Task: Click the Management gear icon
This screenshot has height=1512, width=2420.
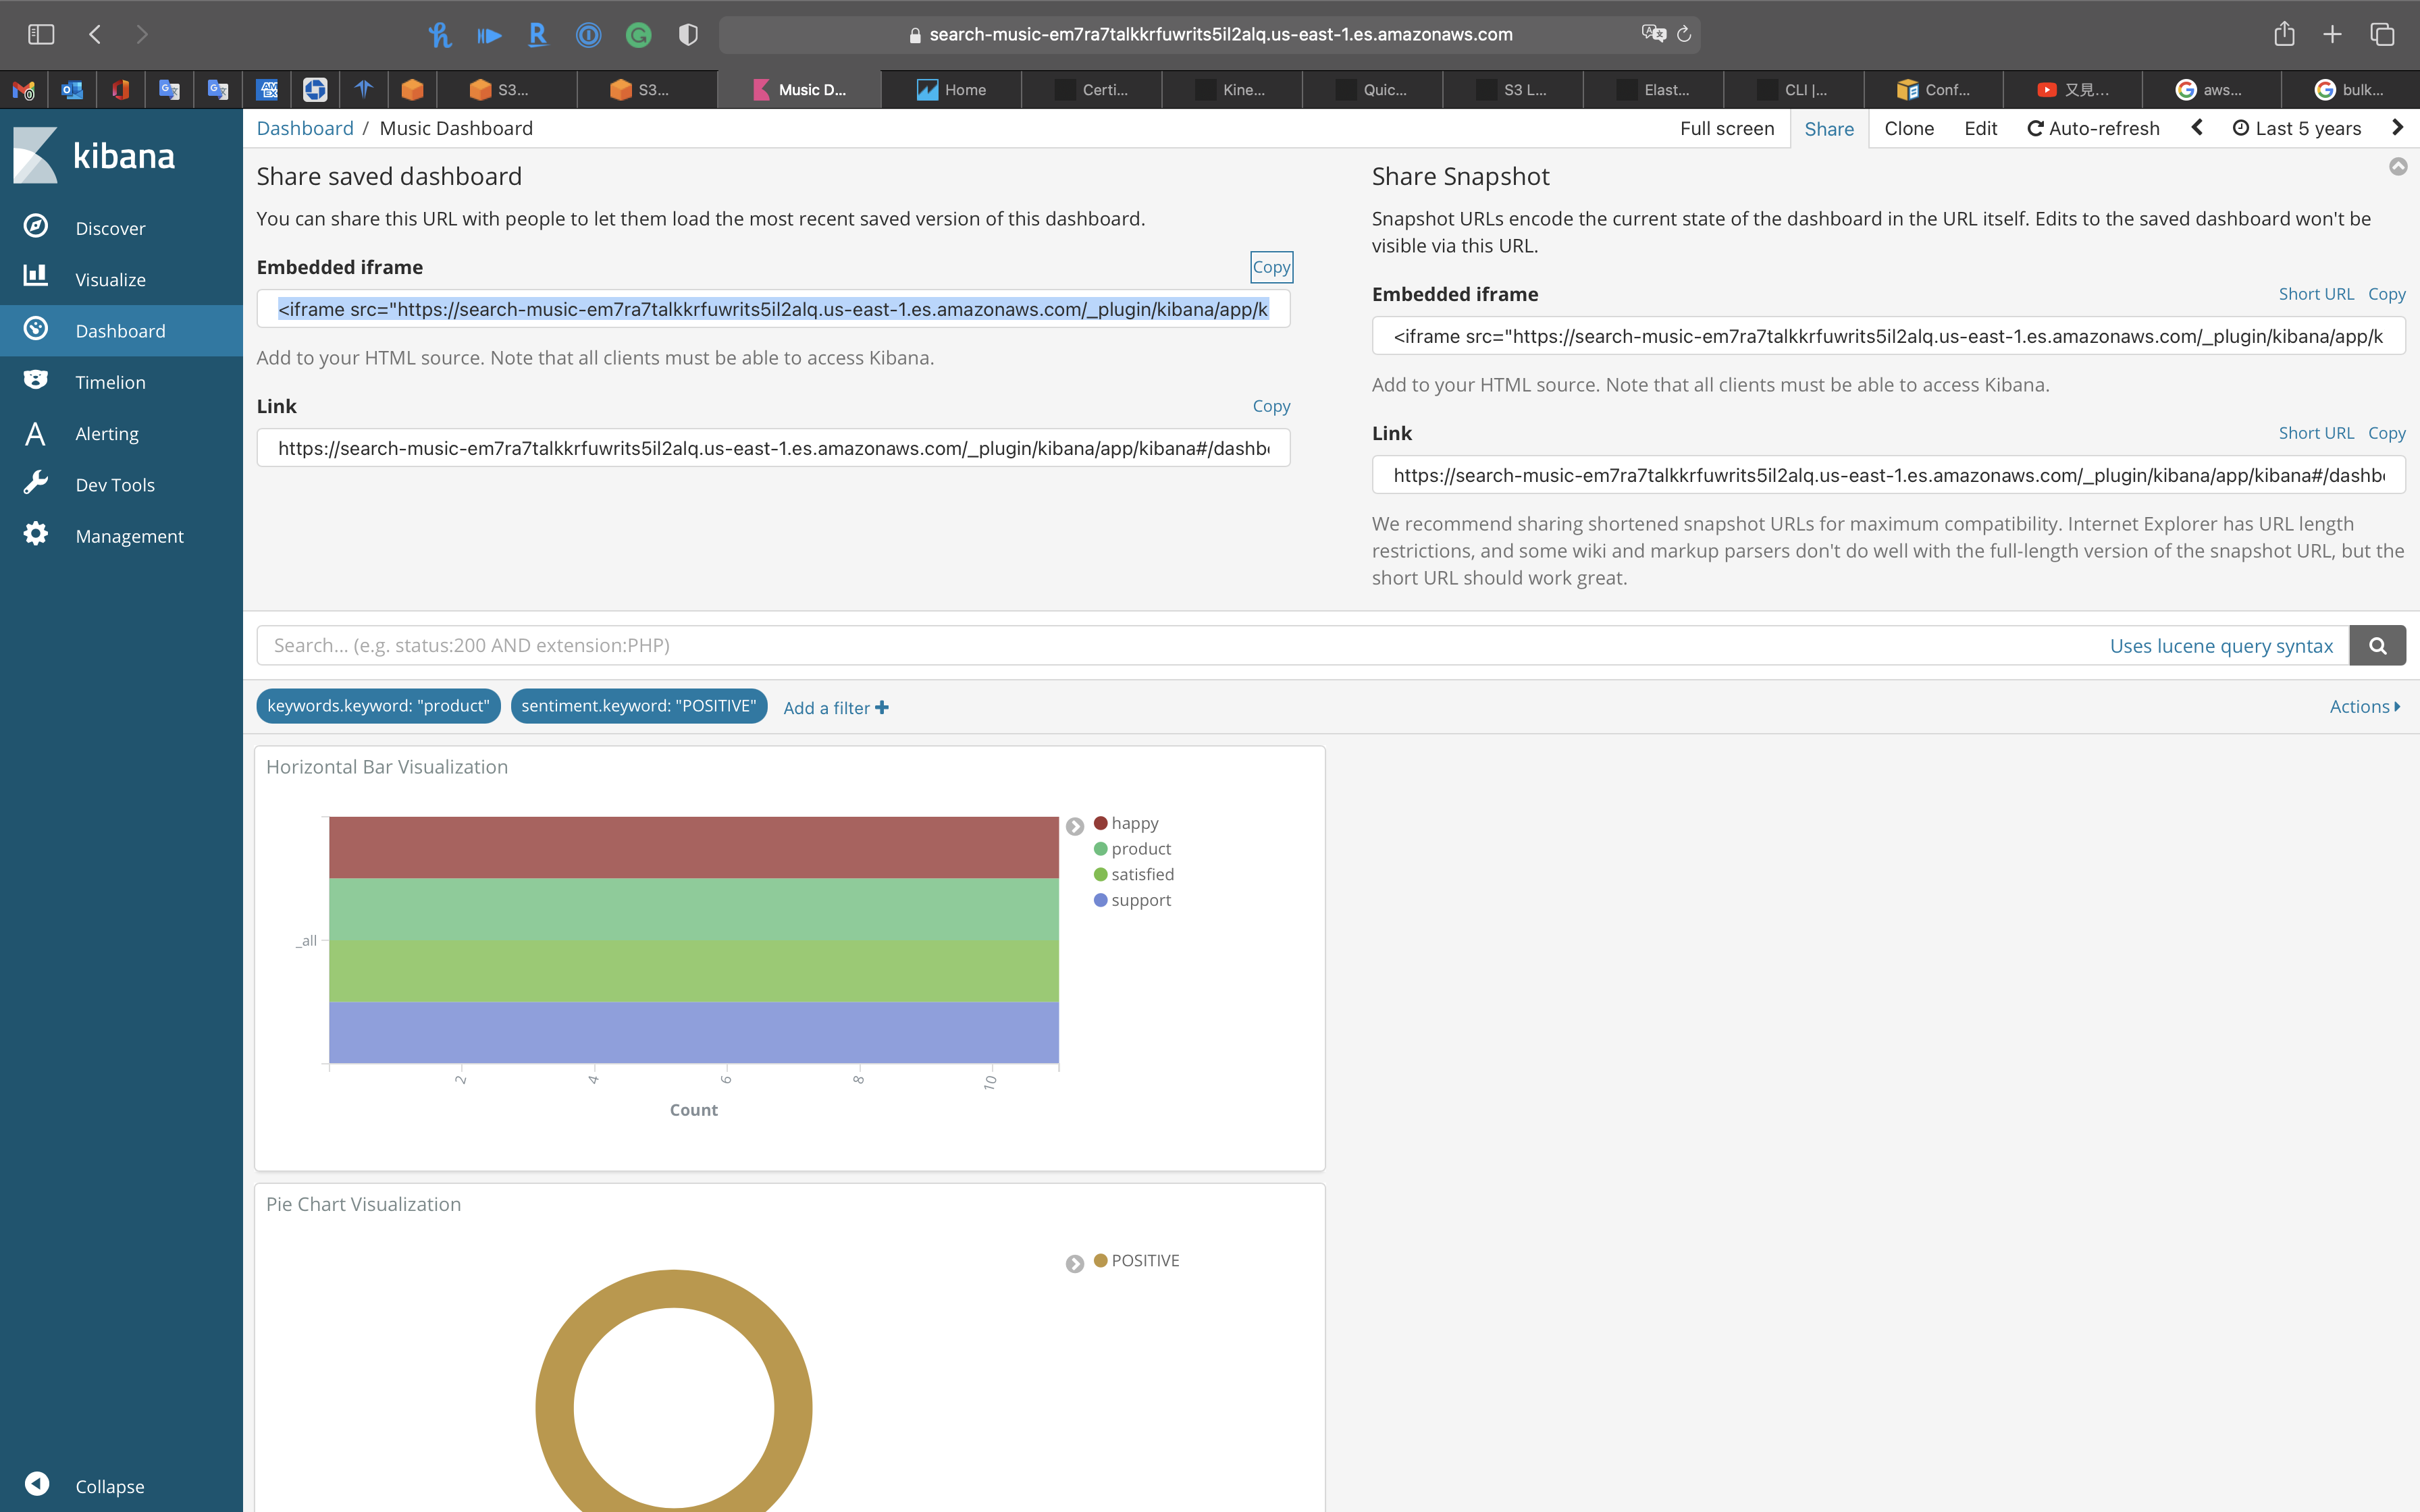Action: tap(36, 535)
